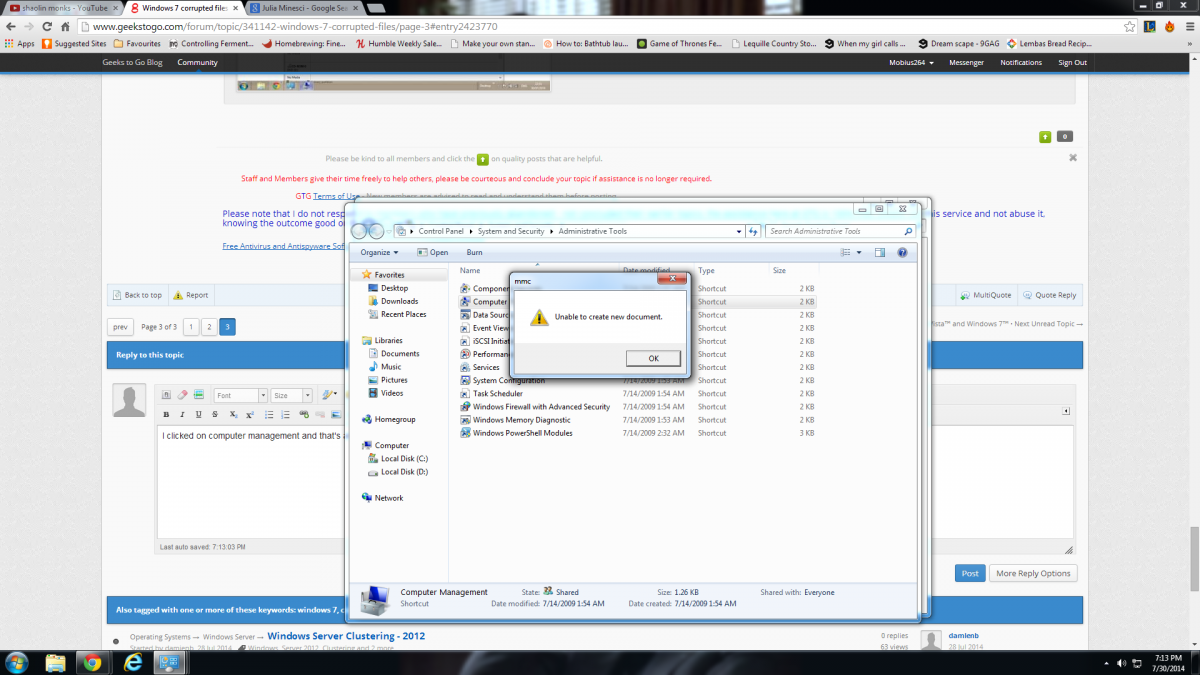Open Notifications in the forum header
The height and width of the screenshot is (675, 1200).
[x=1021, y=62]
